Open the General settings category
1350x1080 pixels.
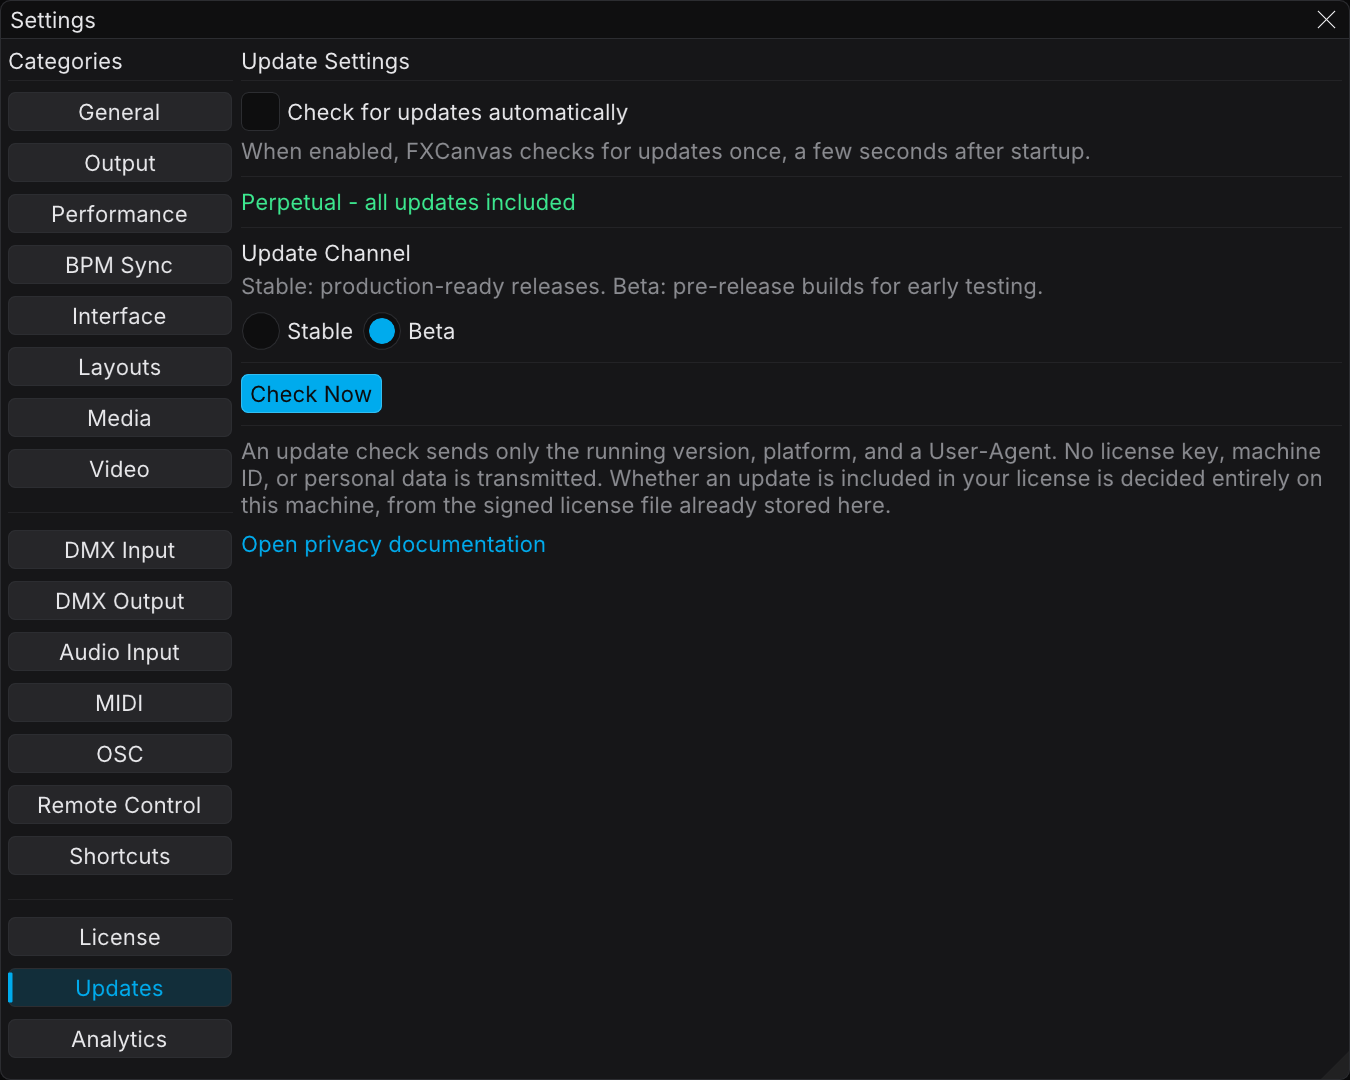coord(120,112)
